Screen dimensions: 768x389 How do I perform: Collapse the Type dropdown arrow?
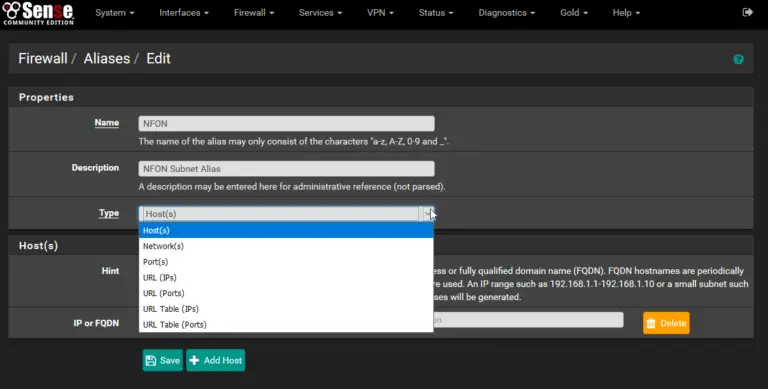pos(428,214)
